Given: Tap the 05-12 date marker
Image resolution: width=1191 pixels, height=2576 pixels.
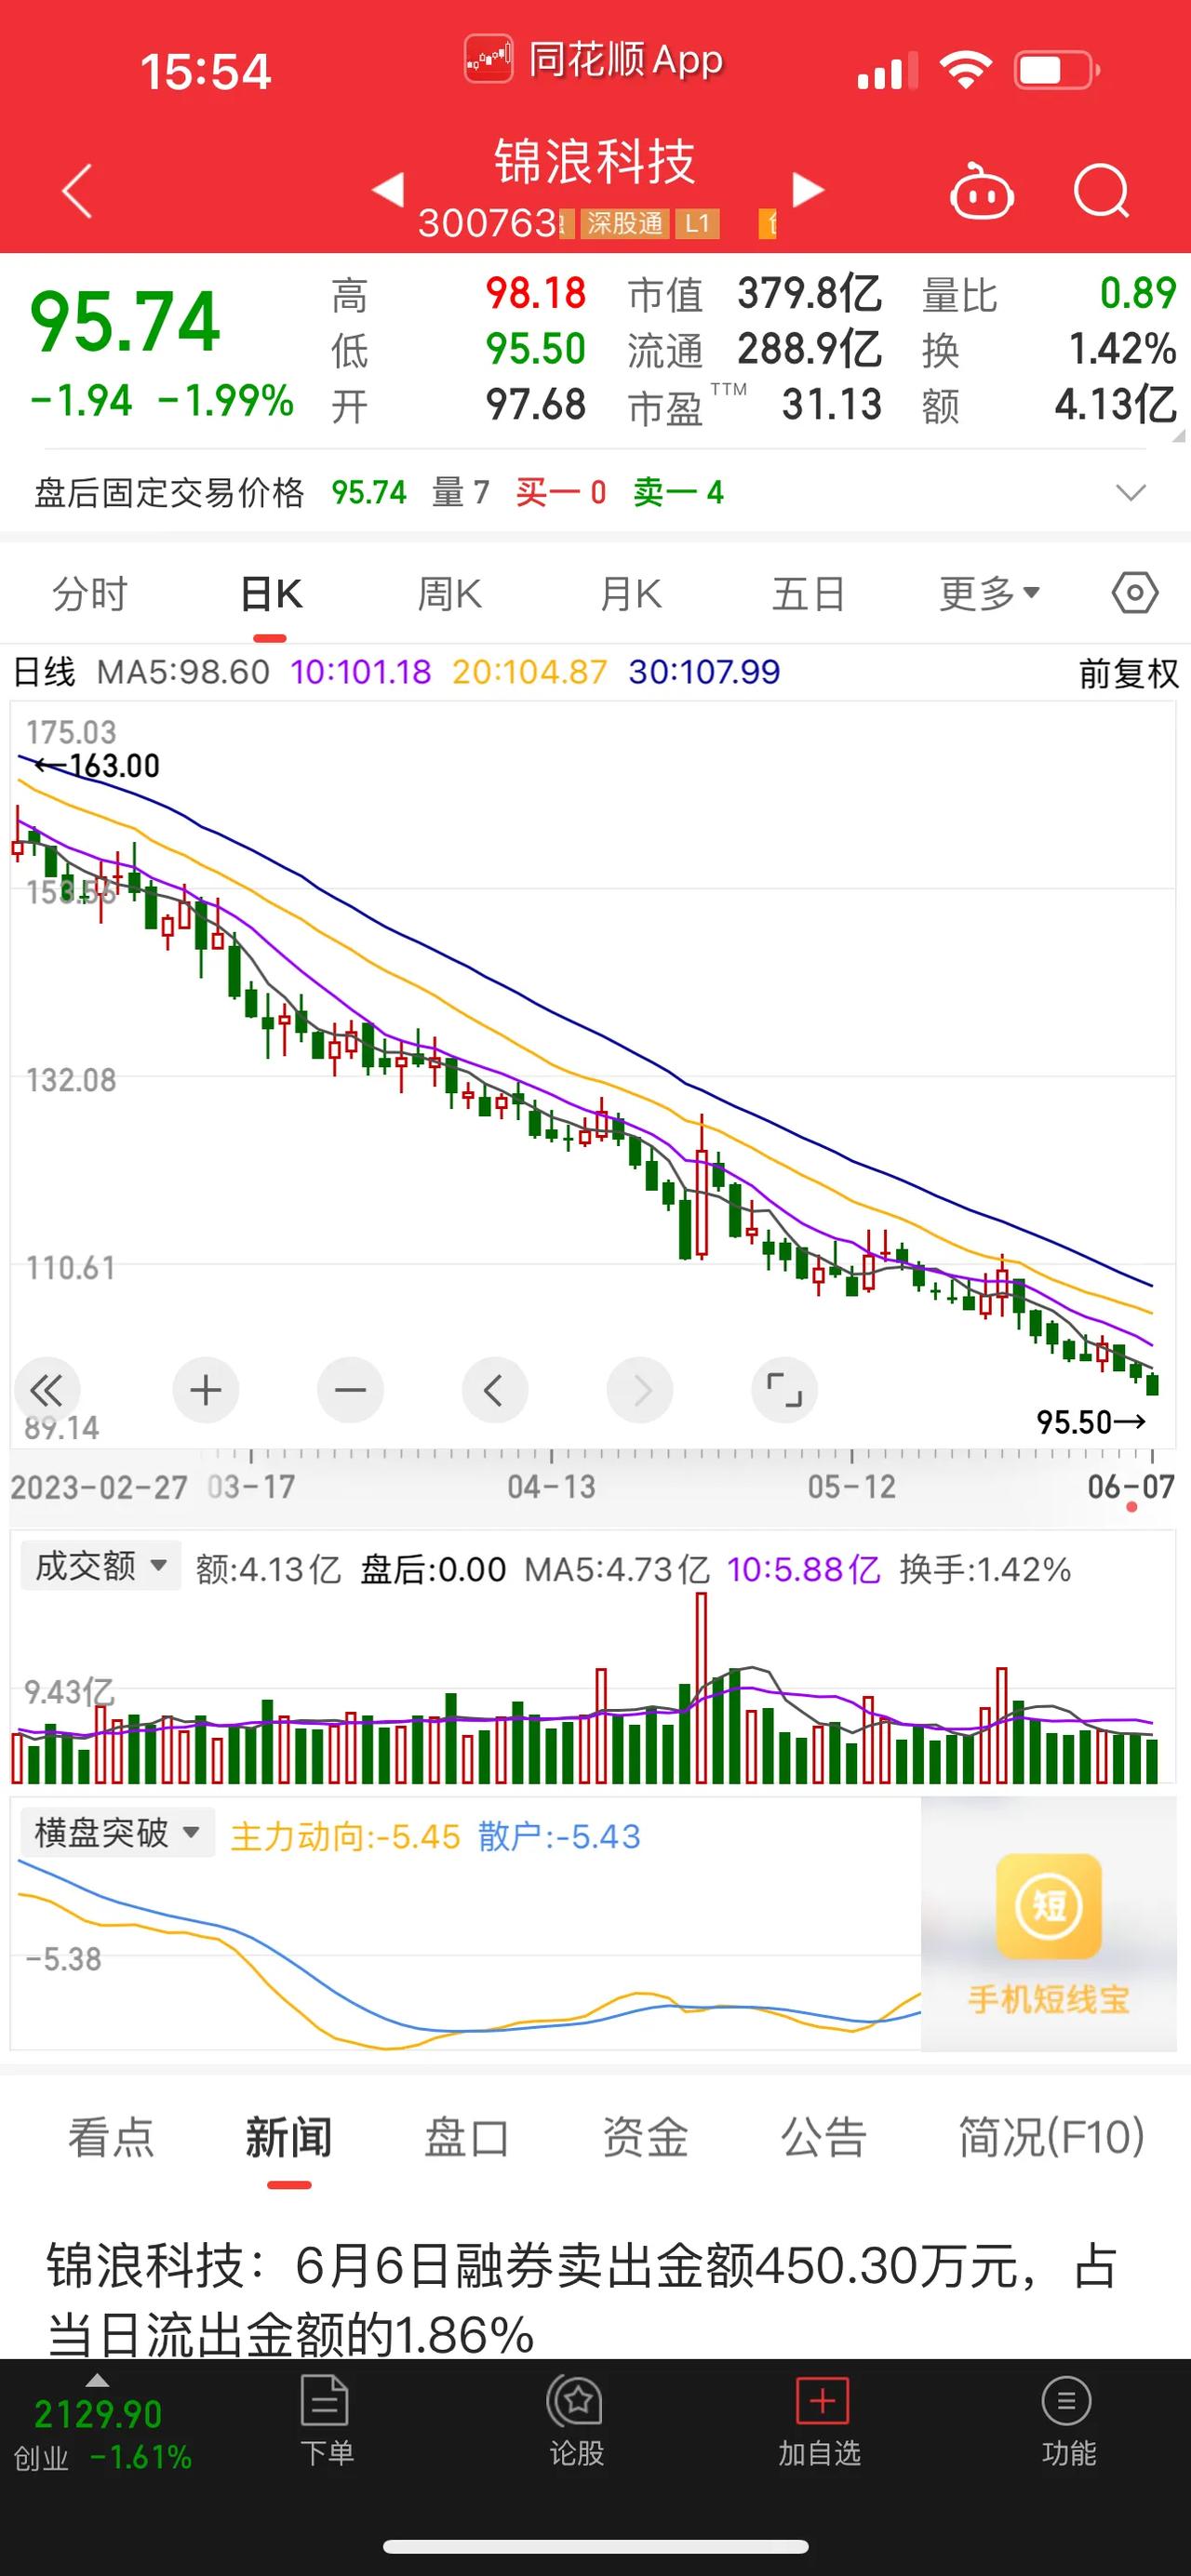Looking at the screenshot, I should (852, 1487).
